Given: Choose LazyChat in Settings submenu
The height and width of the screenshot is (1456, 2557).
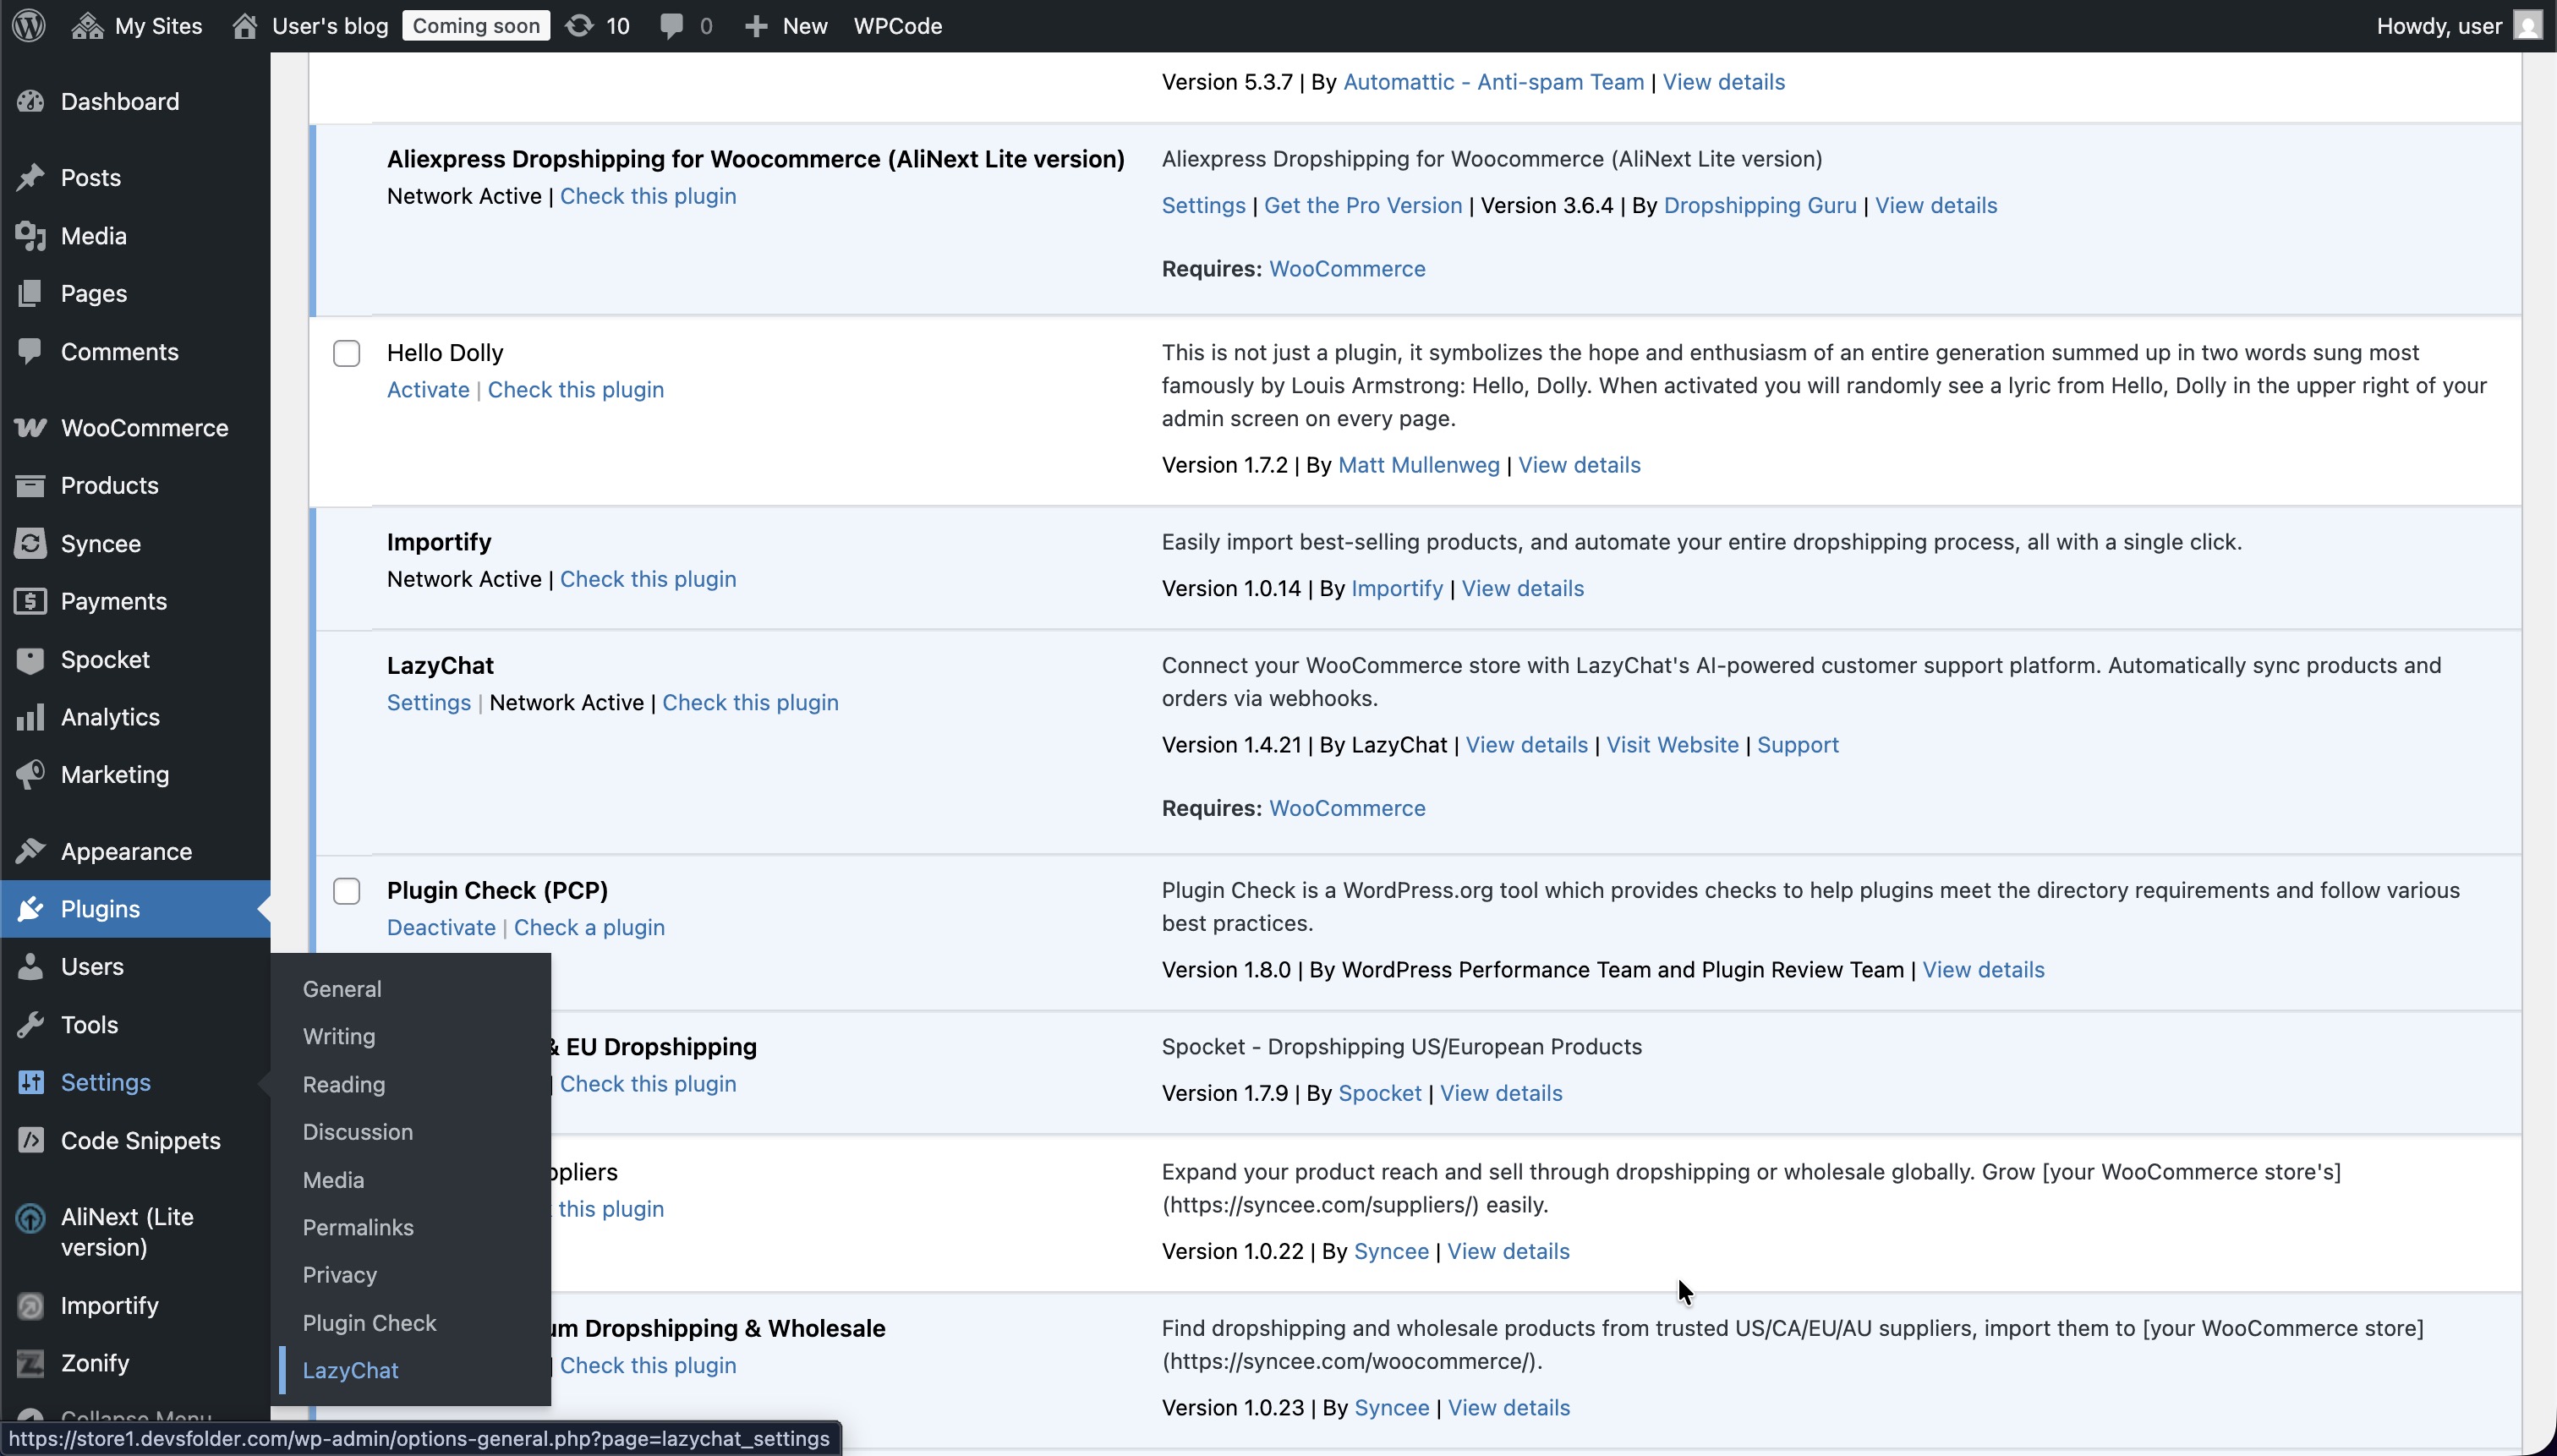Looking at the screenshot, I should [x=350, y=1370].
